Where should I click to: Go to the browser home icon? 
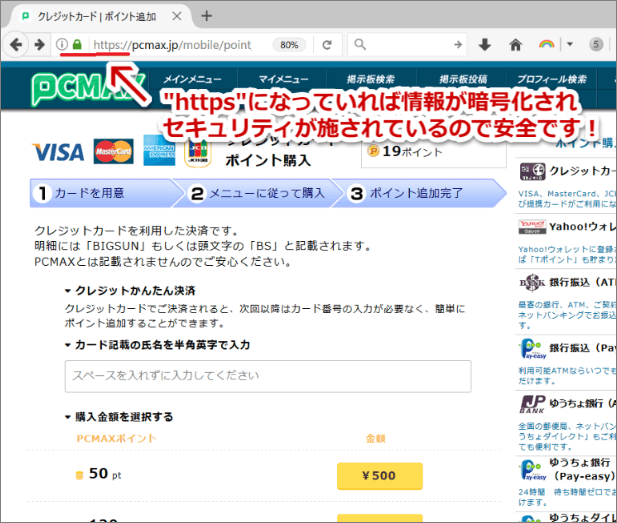(x=515, y=45)
